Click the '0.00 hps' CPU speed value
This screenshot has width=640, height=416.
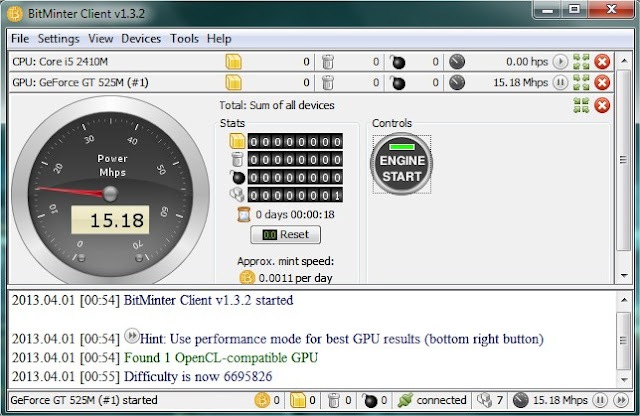527,62
